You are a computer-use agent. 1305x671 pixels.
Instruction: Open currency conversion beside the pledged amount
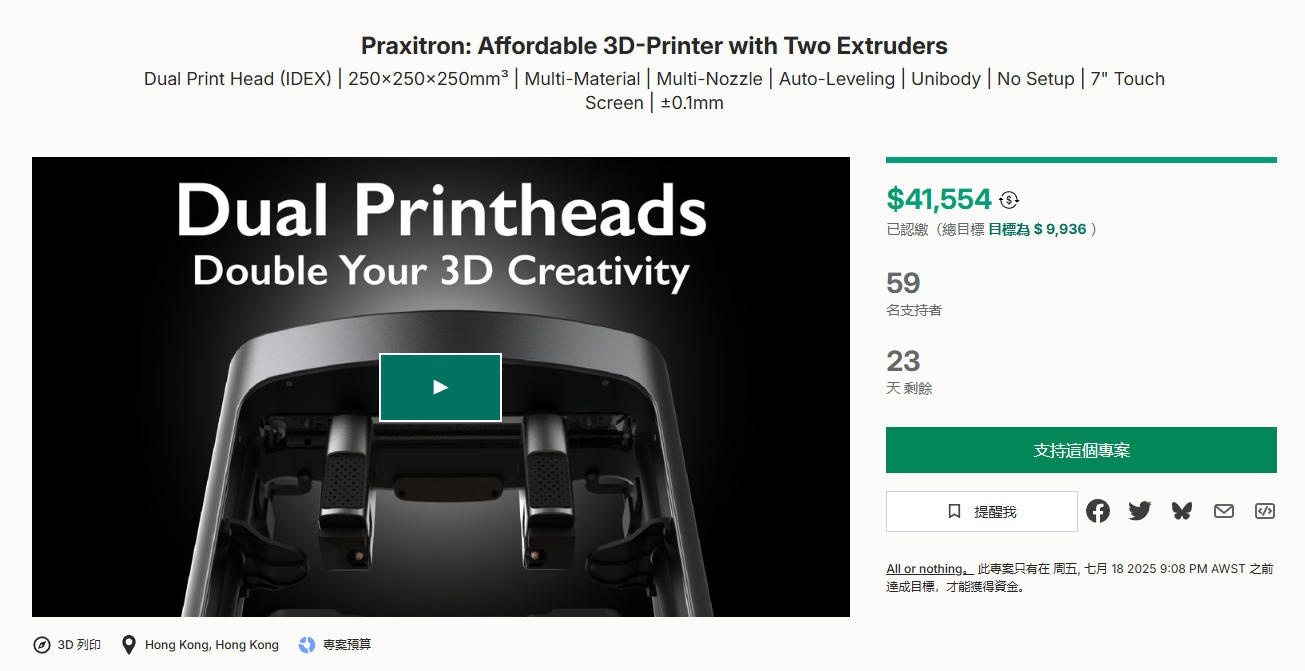coord(1009,199)
